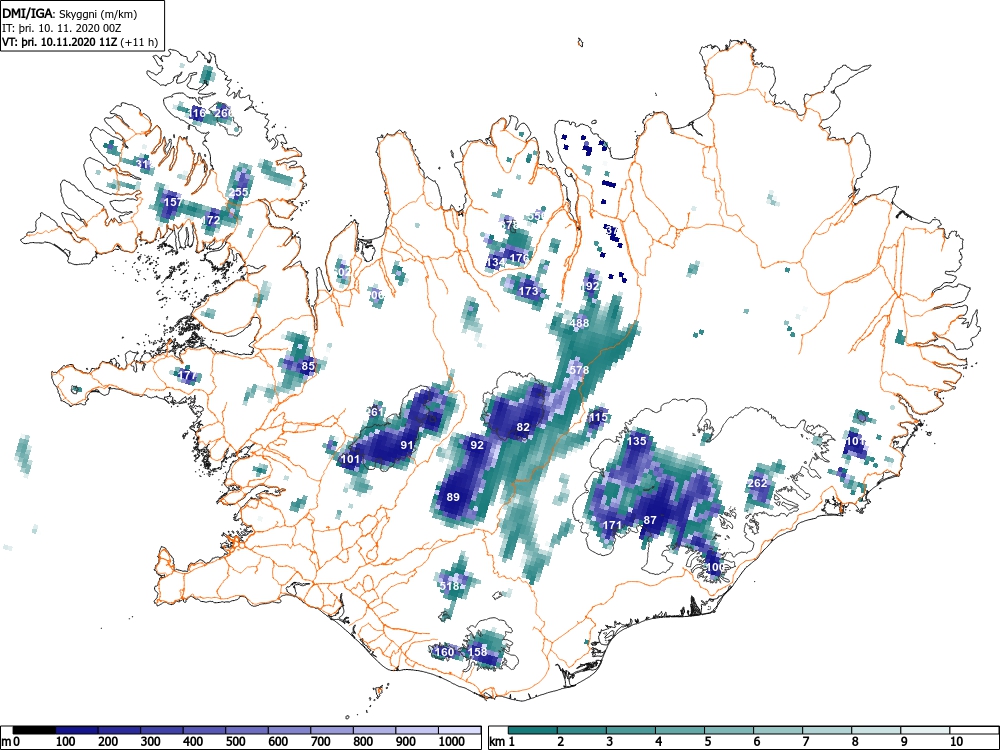Click the black swatch at meter scale start

(x=34, y=730)
